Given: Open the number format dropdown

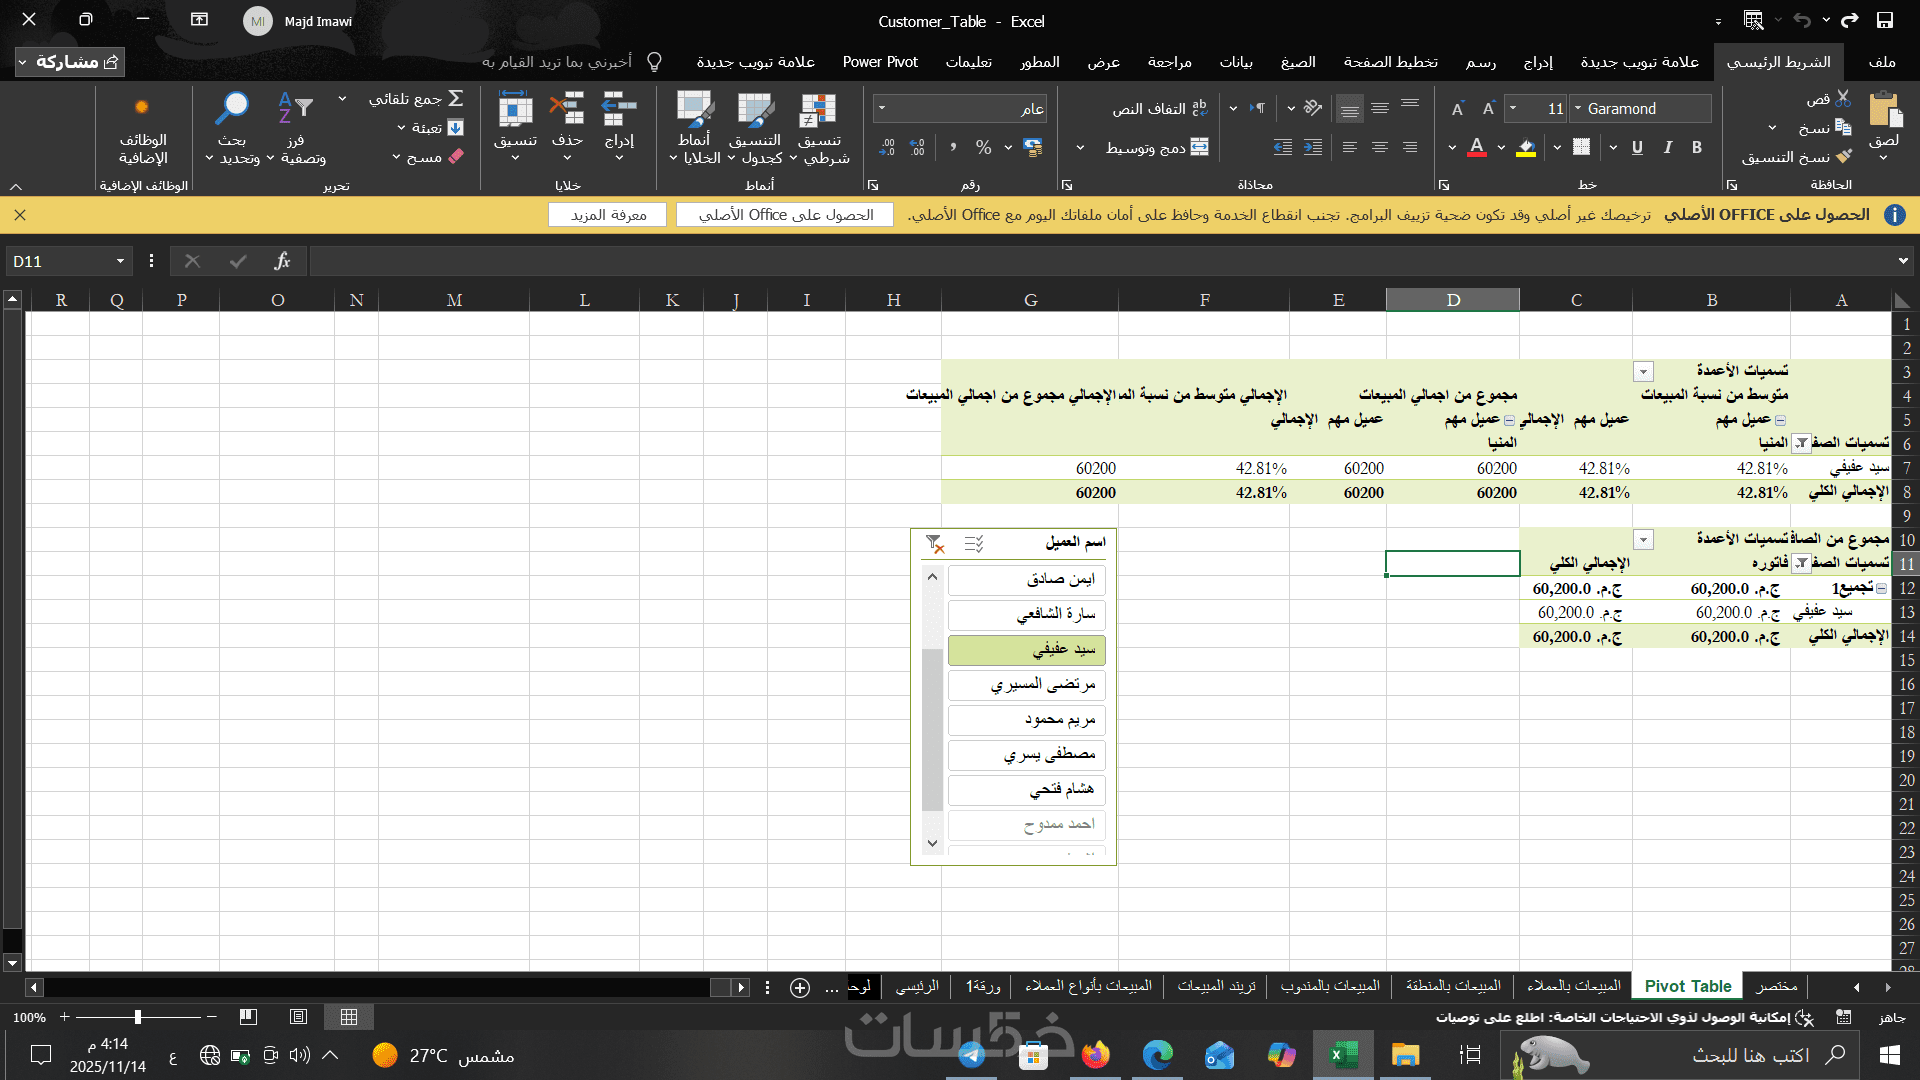Looking at the screenshot, I should click(881, 108).
